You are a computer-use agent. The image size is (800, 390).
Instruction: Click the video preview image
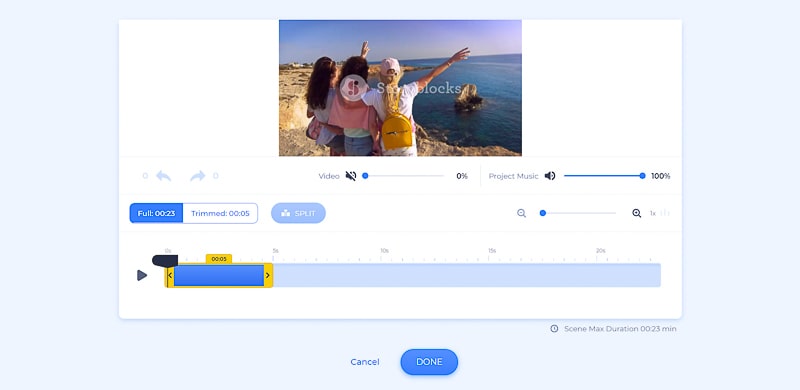tap(400, 88)
